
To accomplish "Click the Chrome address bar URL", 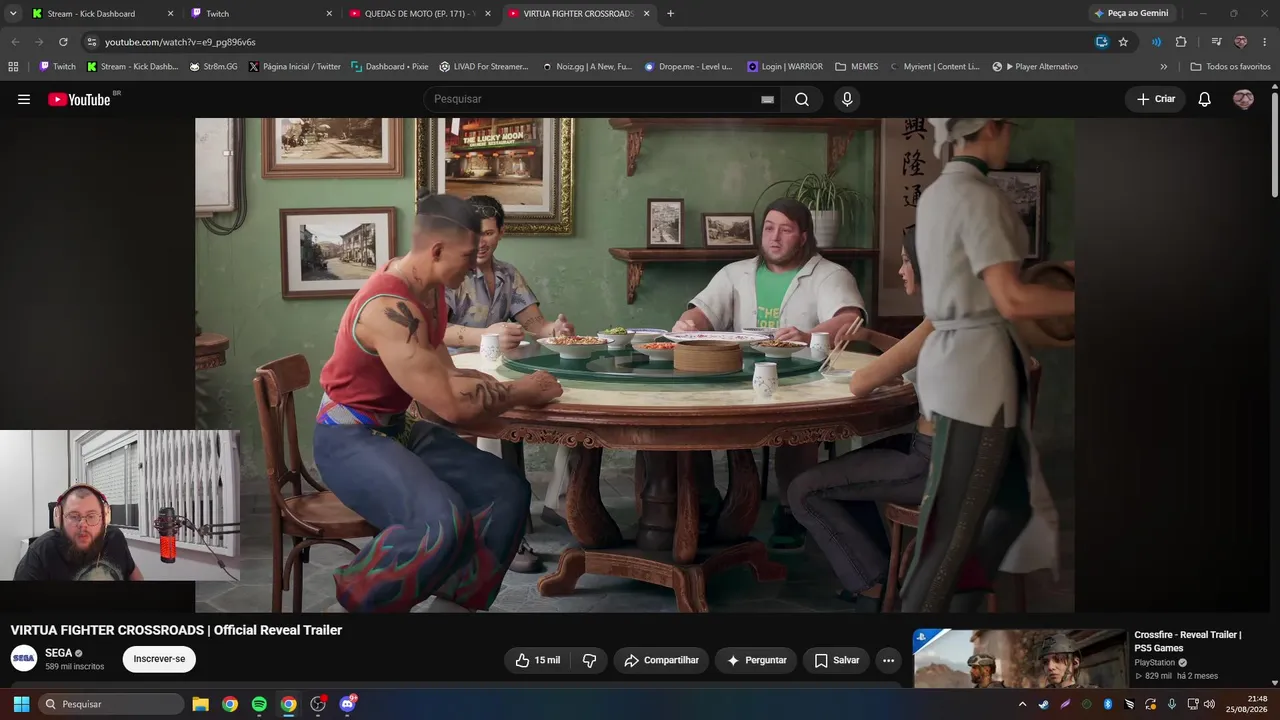I will (x=180, y=42).
